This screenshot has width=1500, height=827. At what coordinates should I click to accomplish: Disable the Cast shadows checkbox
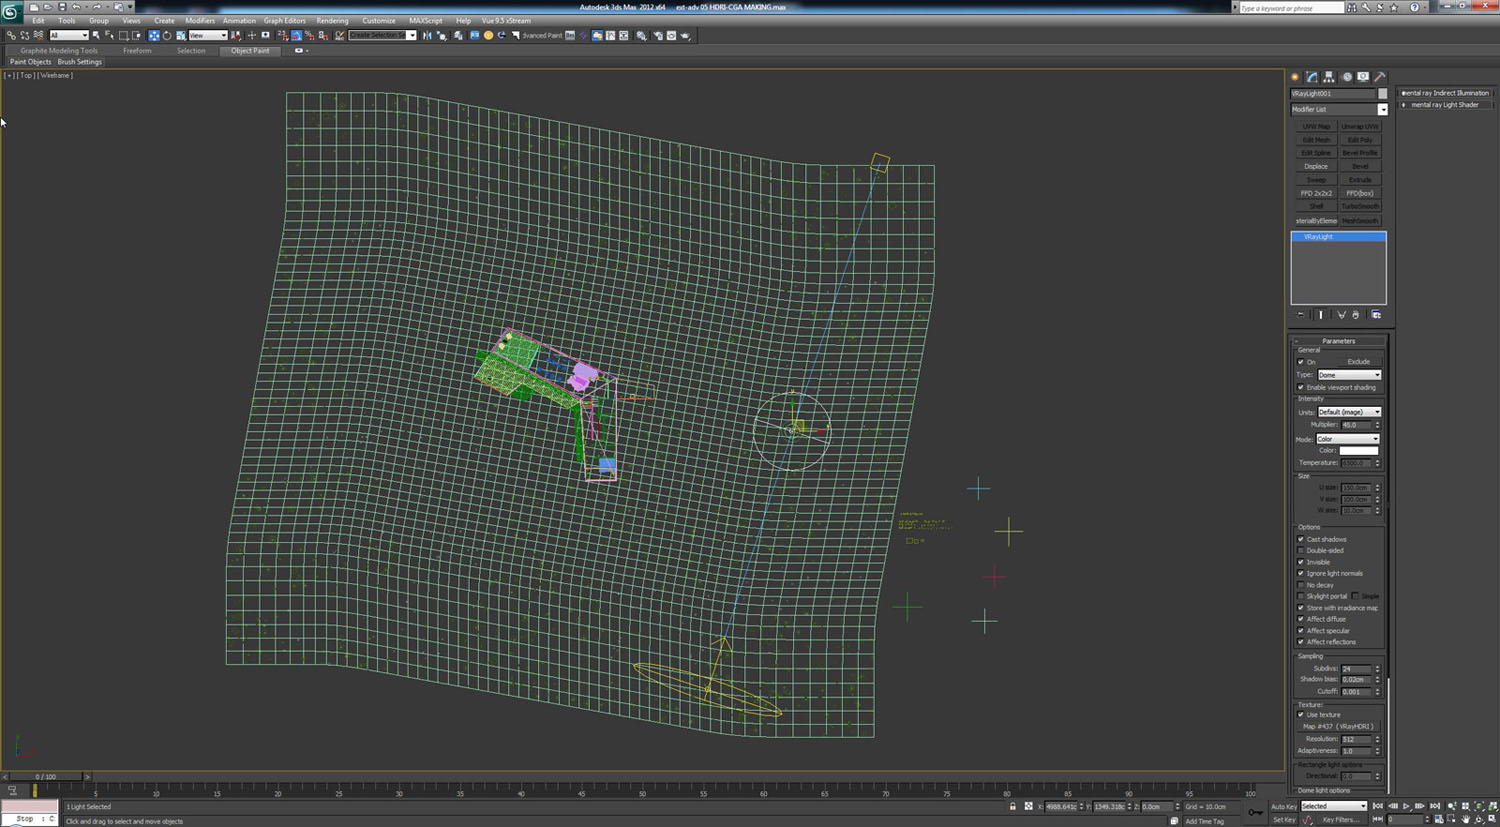1301,539
